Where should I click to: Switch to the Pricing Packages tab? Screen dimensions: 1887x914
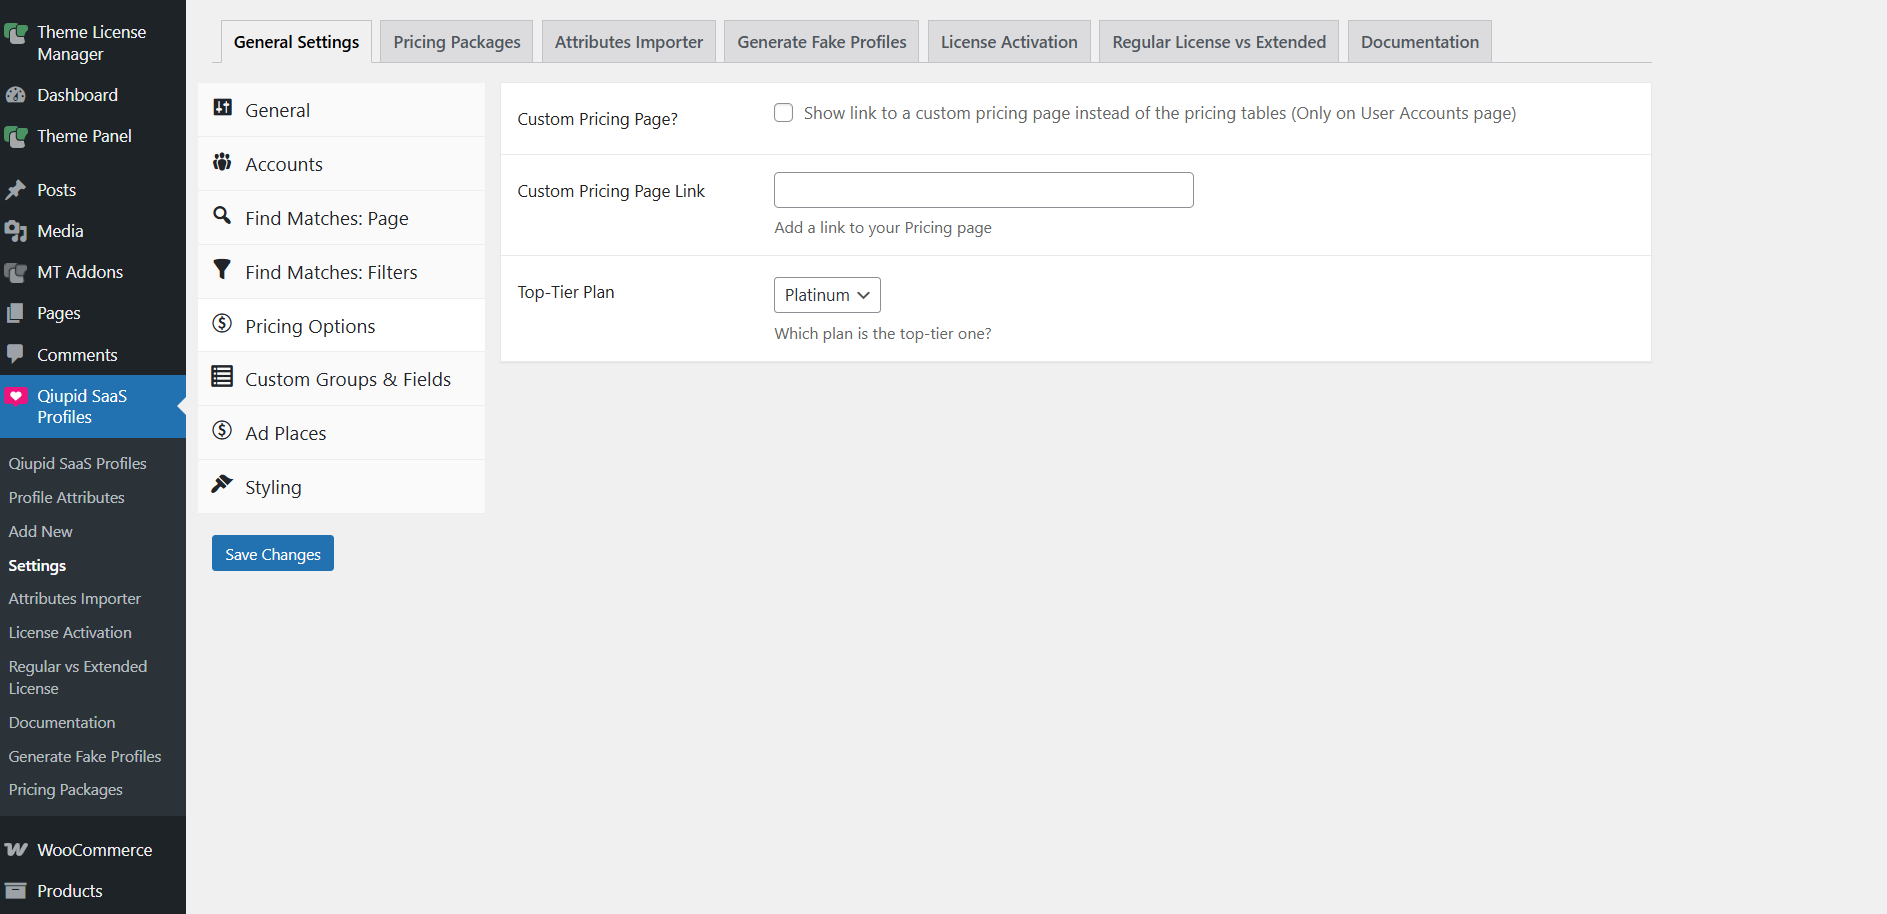coord(456,41)
